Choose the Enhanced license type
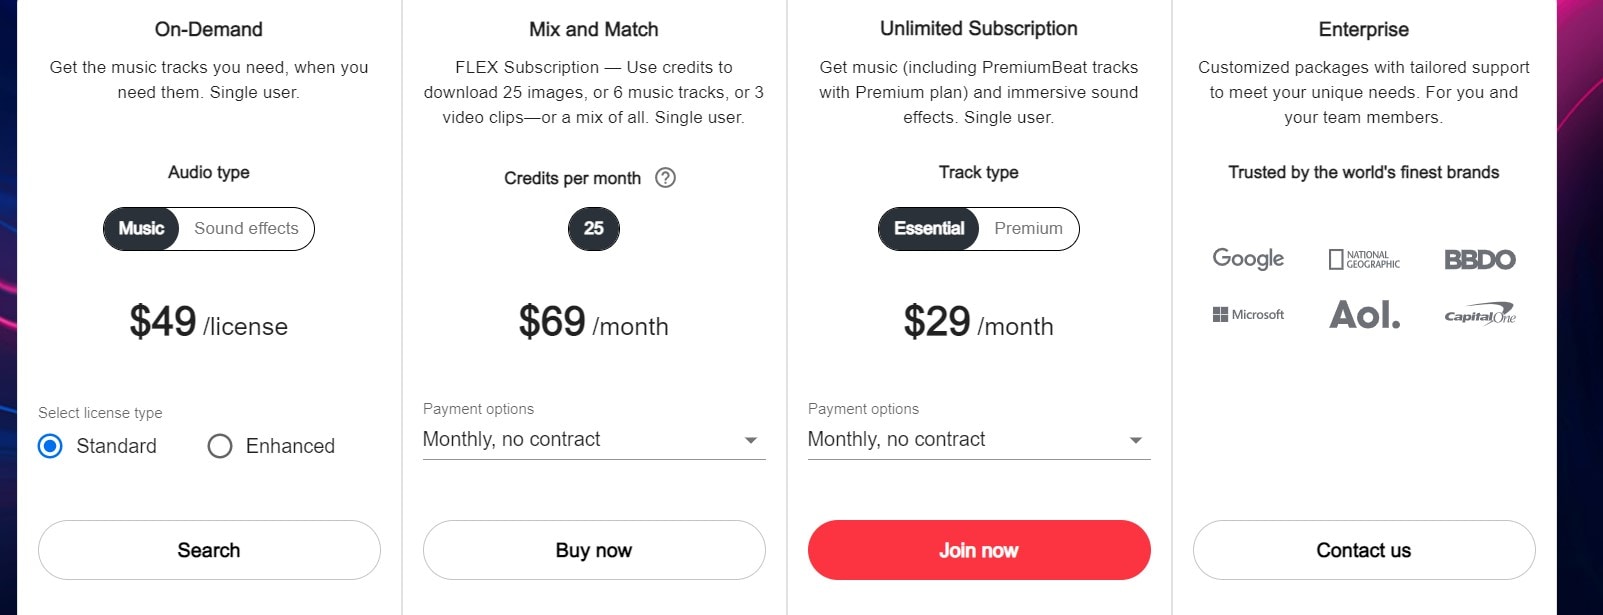Image resolution: width=1603 pixels, height=615 pixels. coord(220,446)
